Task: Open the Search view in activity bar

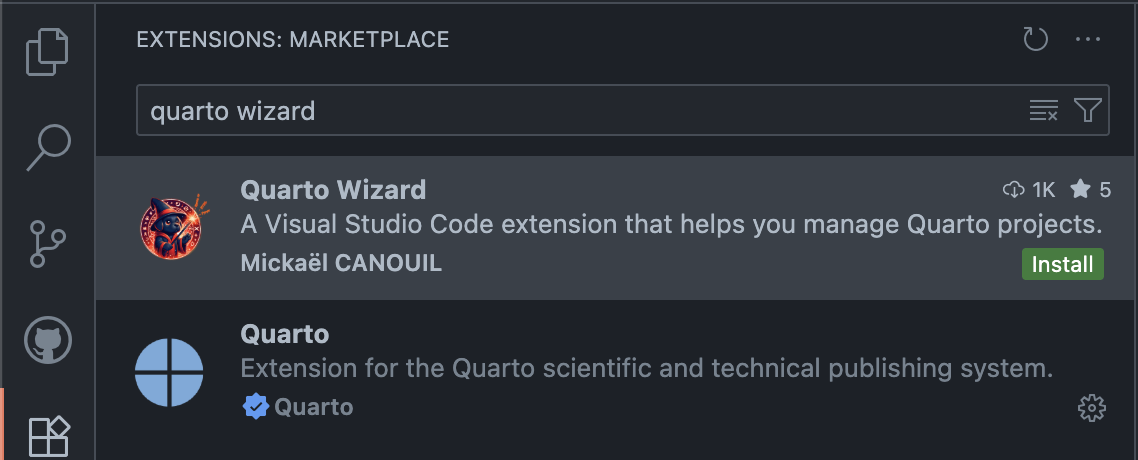Action: 47,147
